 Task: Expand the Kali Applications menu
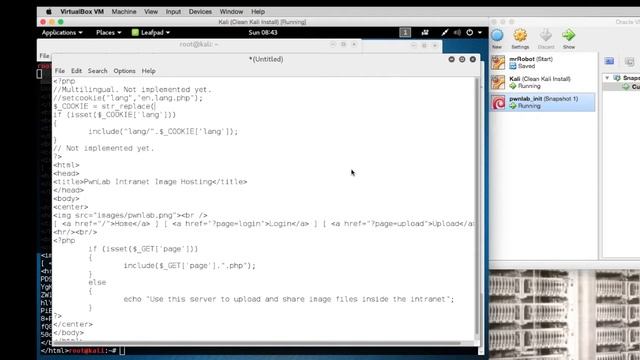click(x=62, y=32)
